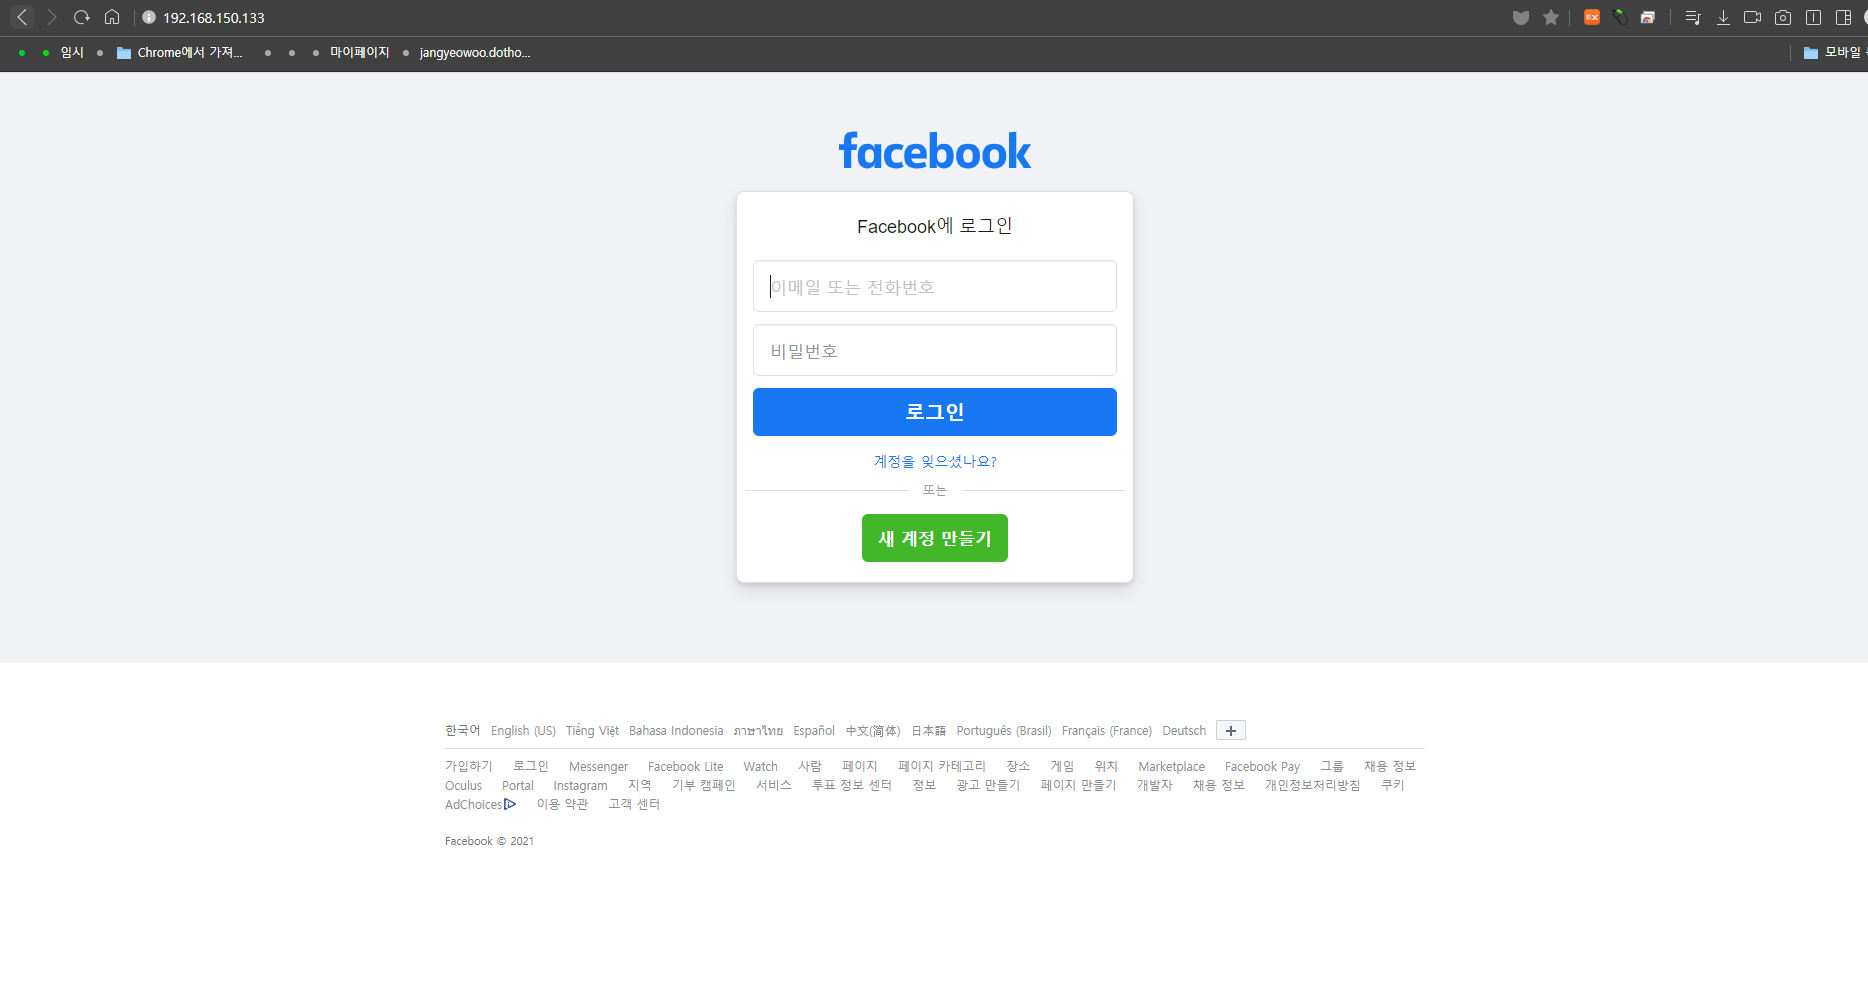Open the 모바일 bookmarks folder

coord(1833,53)
